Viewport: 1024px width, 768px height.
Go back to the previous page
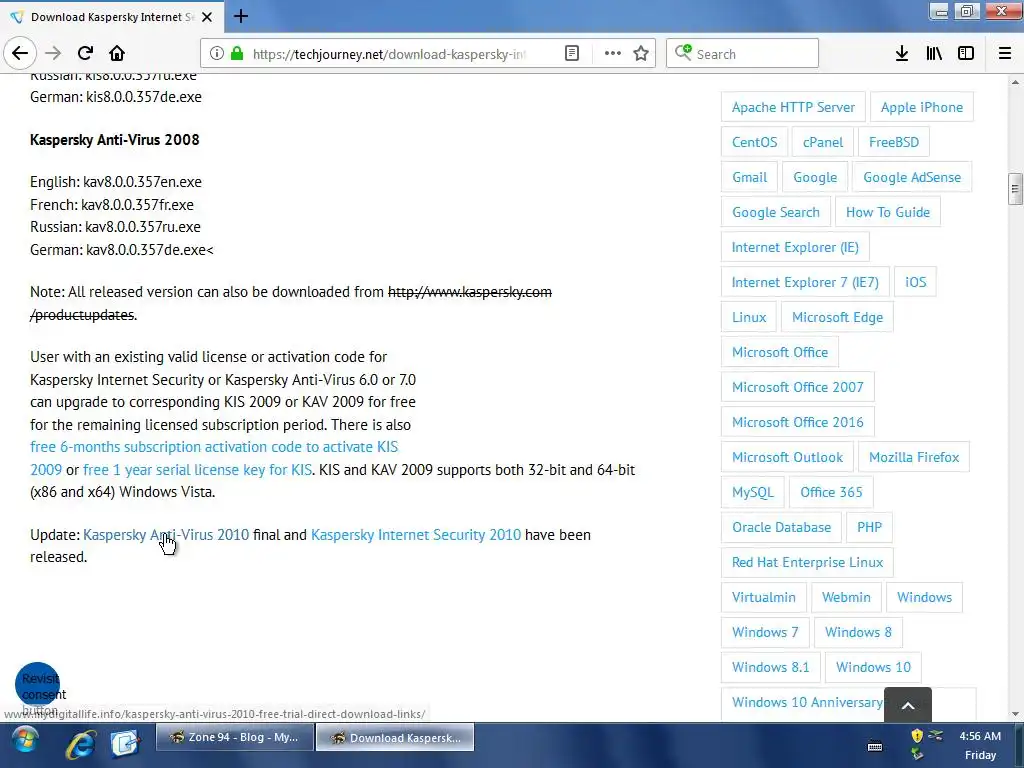pyautogui.click(x=20, y=53)
